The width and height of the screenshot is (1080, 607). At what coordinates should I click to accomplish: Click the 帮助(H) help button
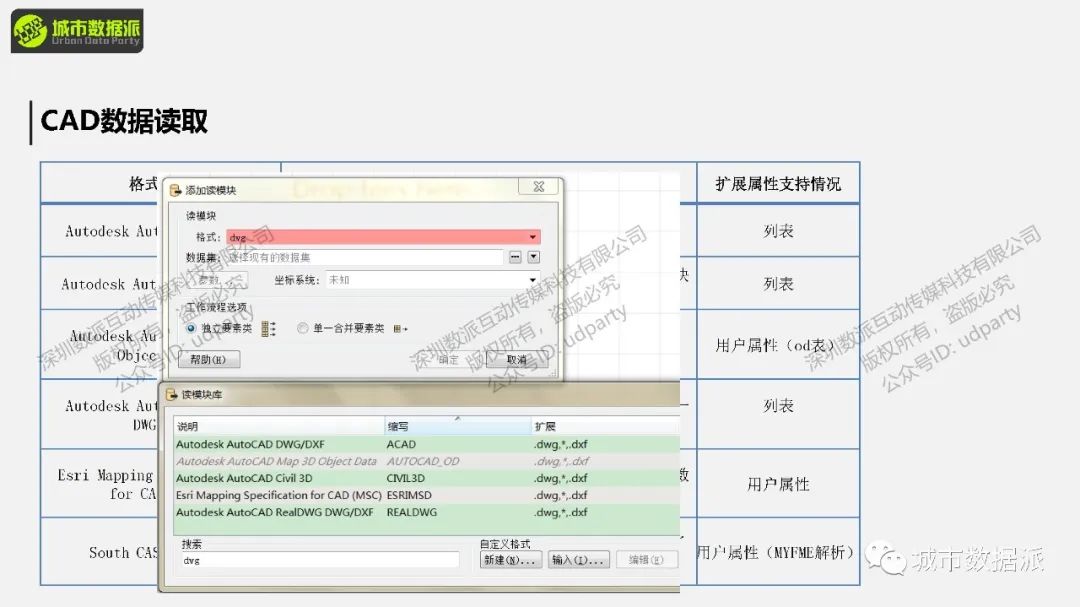[x=209, y=360]
